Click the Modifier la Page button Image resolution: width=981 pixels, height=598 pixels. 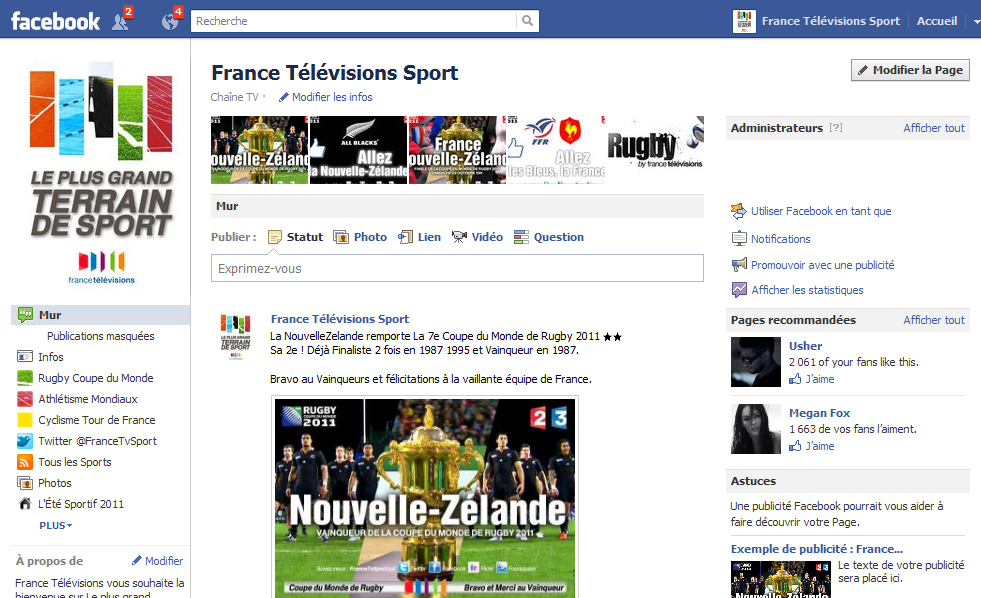pyautogui.click(x=910, y=70)
